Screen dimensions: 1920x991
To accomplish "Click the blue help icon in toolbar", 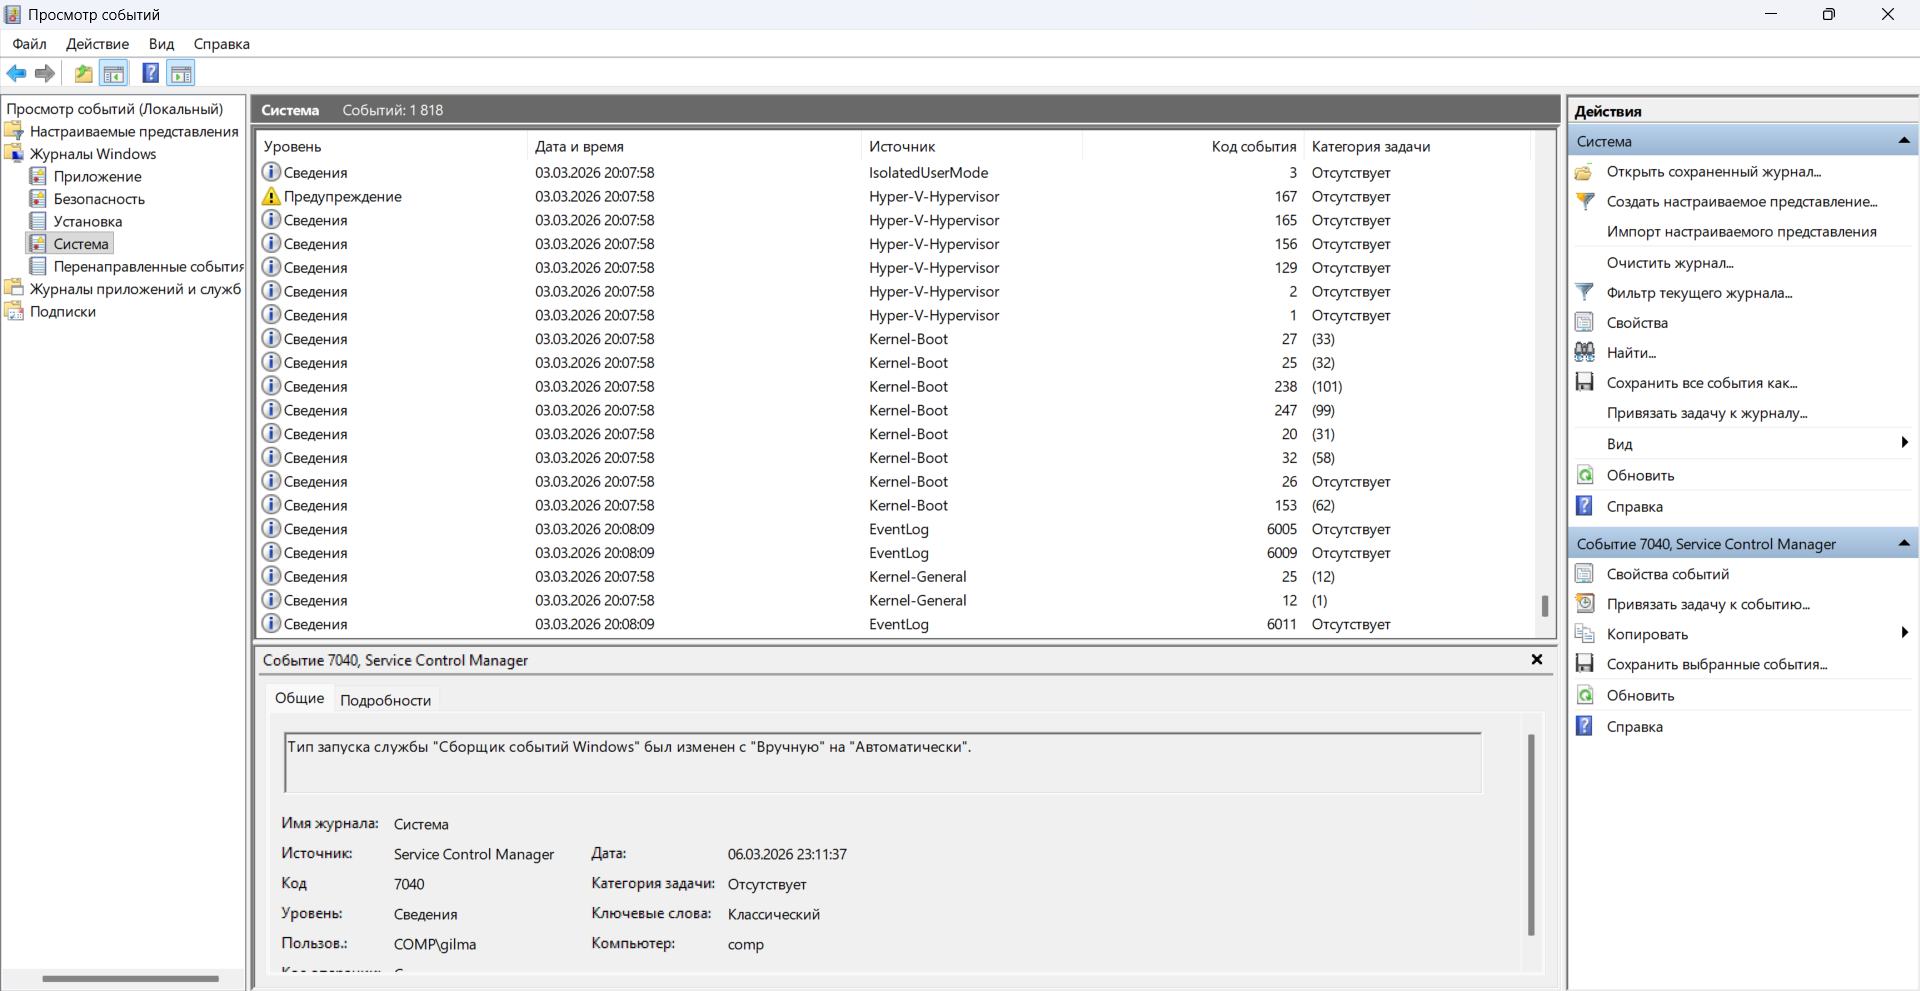I will 150,73.
